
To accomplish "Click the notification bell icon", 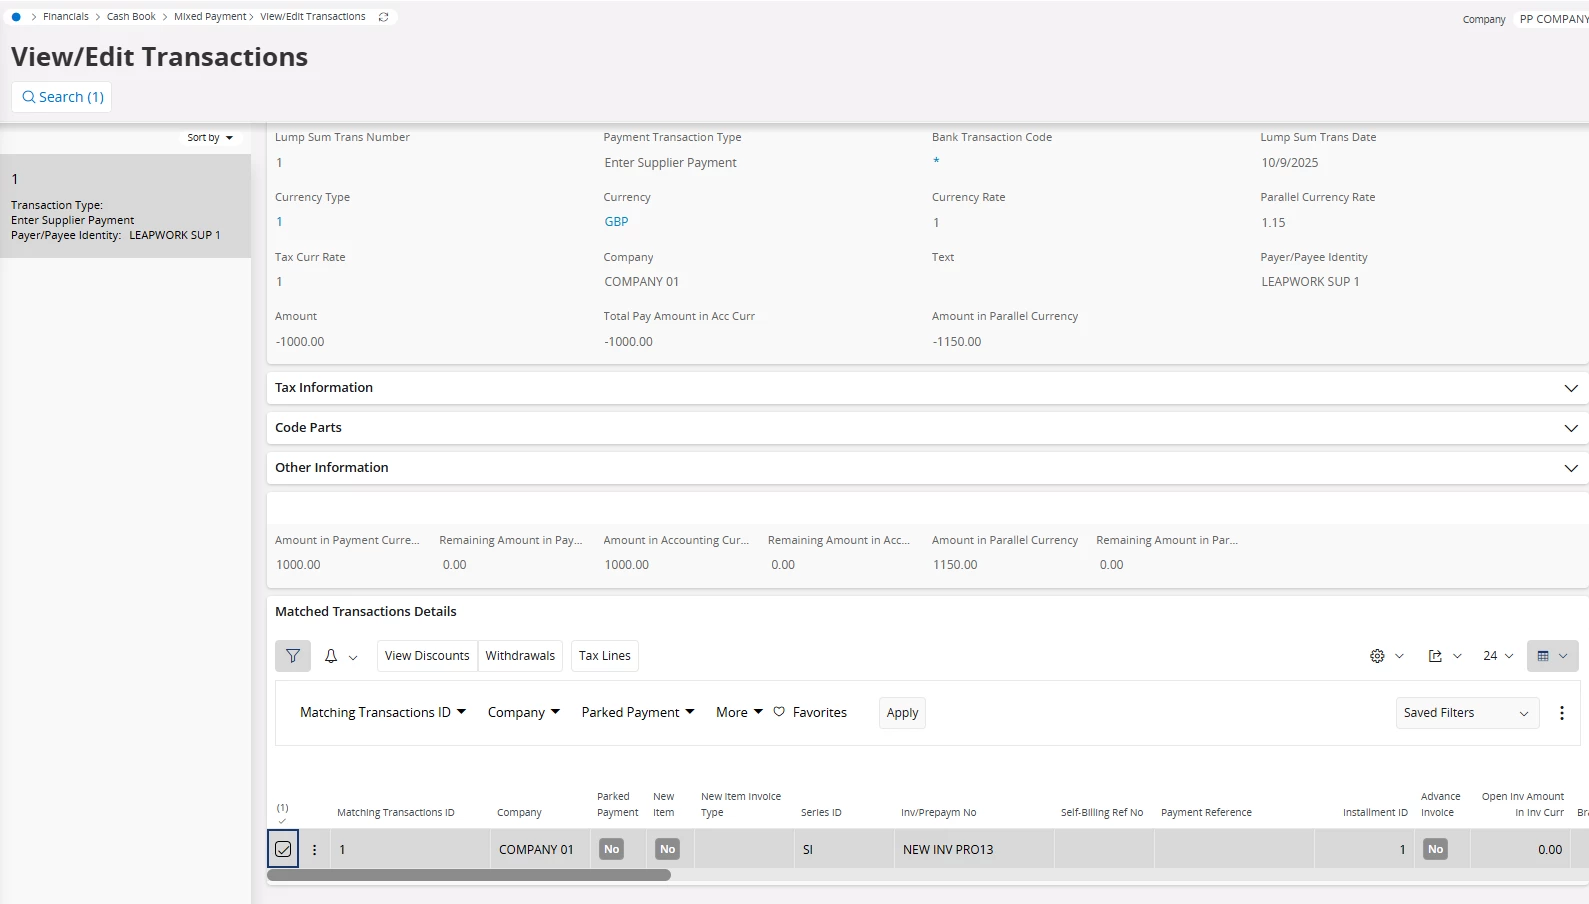I will tap(331, 656).
